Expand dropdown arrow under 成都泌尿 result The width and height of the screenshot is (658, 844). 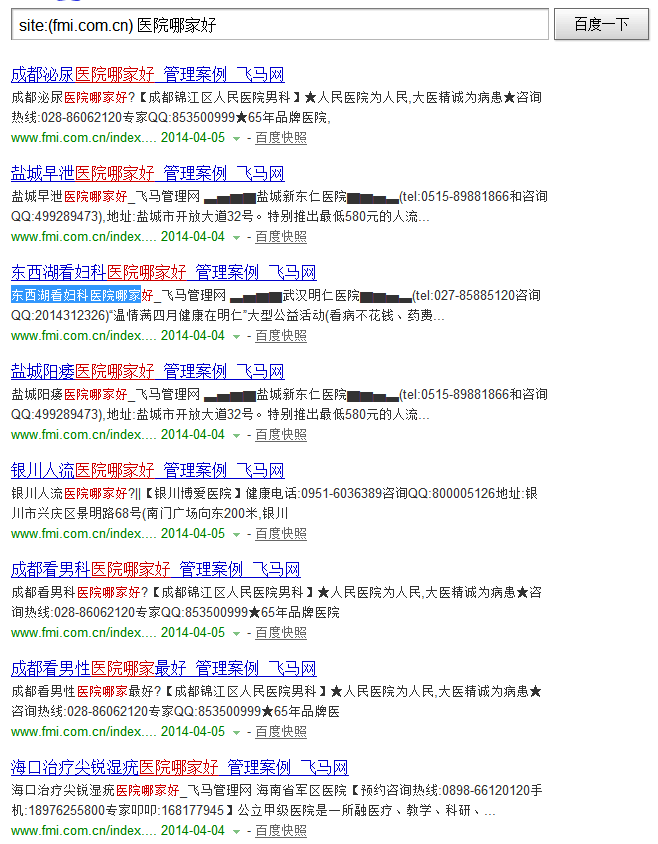[236, 138]
